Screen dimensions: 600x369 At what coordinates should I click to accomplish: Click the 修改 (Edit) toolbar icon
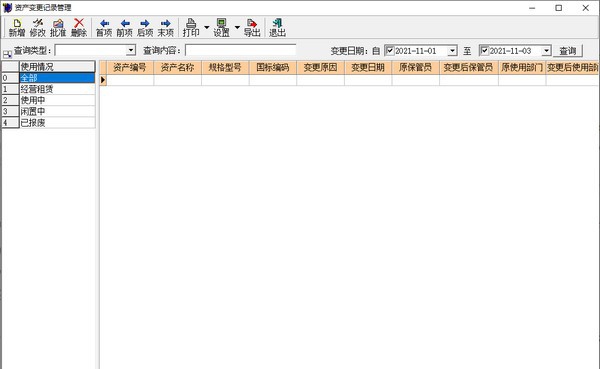pyautogui.click(x=38, y=28)
